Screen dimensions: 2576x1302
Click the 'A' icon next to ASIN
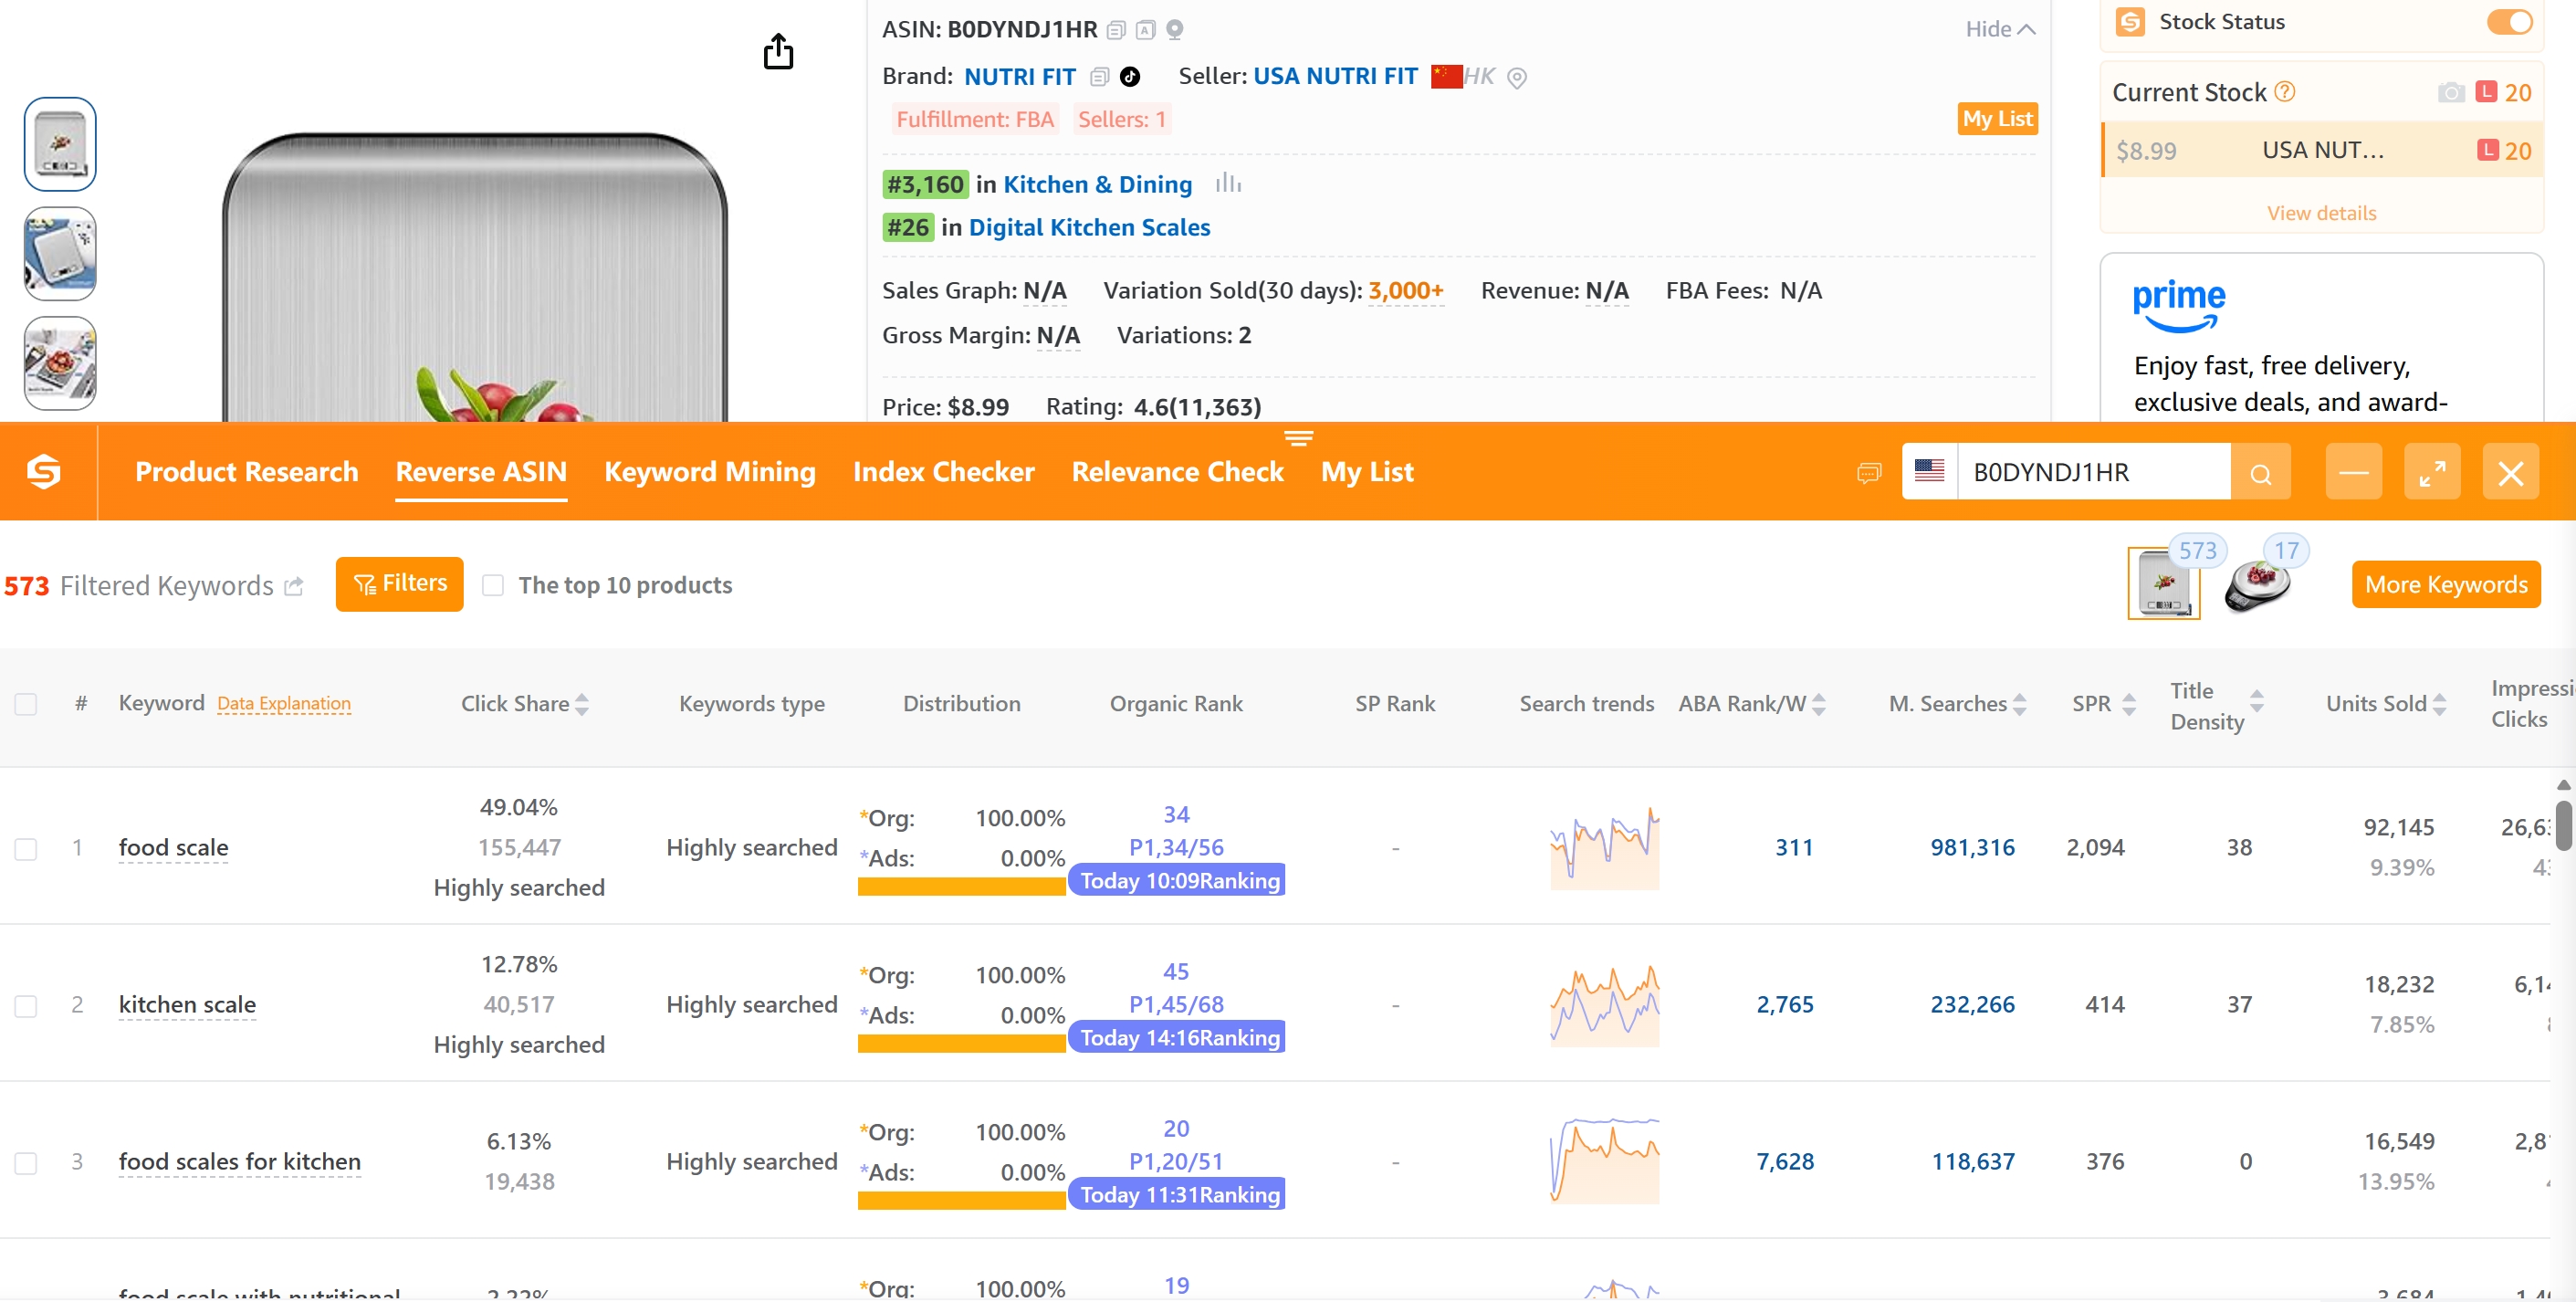click(x=1146, y=30)
